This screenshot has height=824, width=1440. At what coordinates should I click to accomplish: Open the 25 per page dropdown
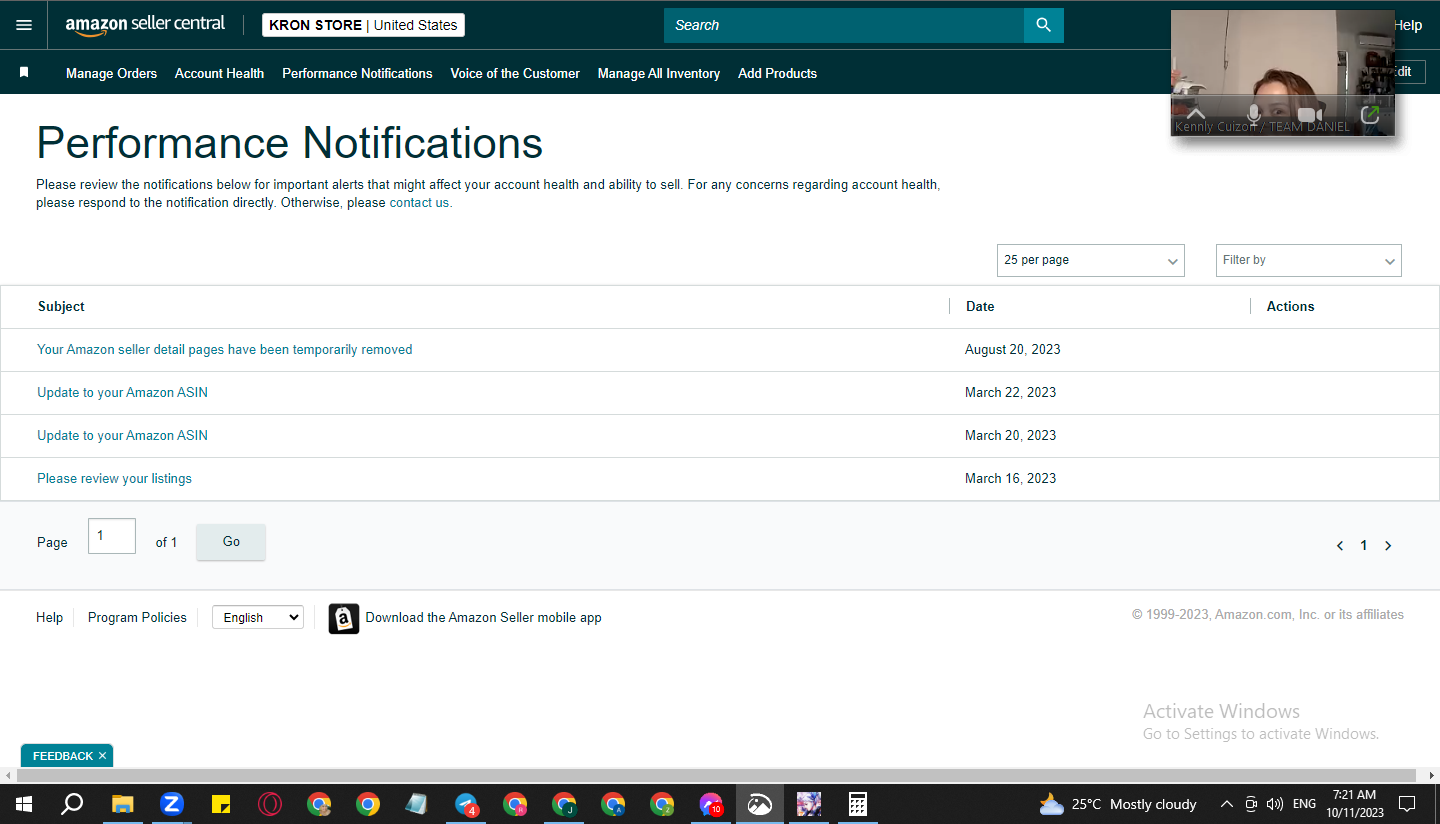pyautogui.click(x=1091, y=260)
